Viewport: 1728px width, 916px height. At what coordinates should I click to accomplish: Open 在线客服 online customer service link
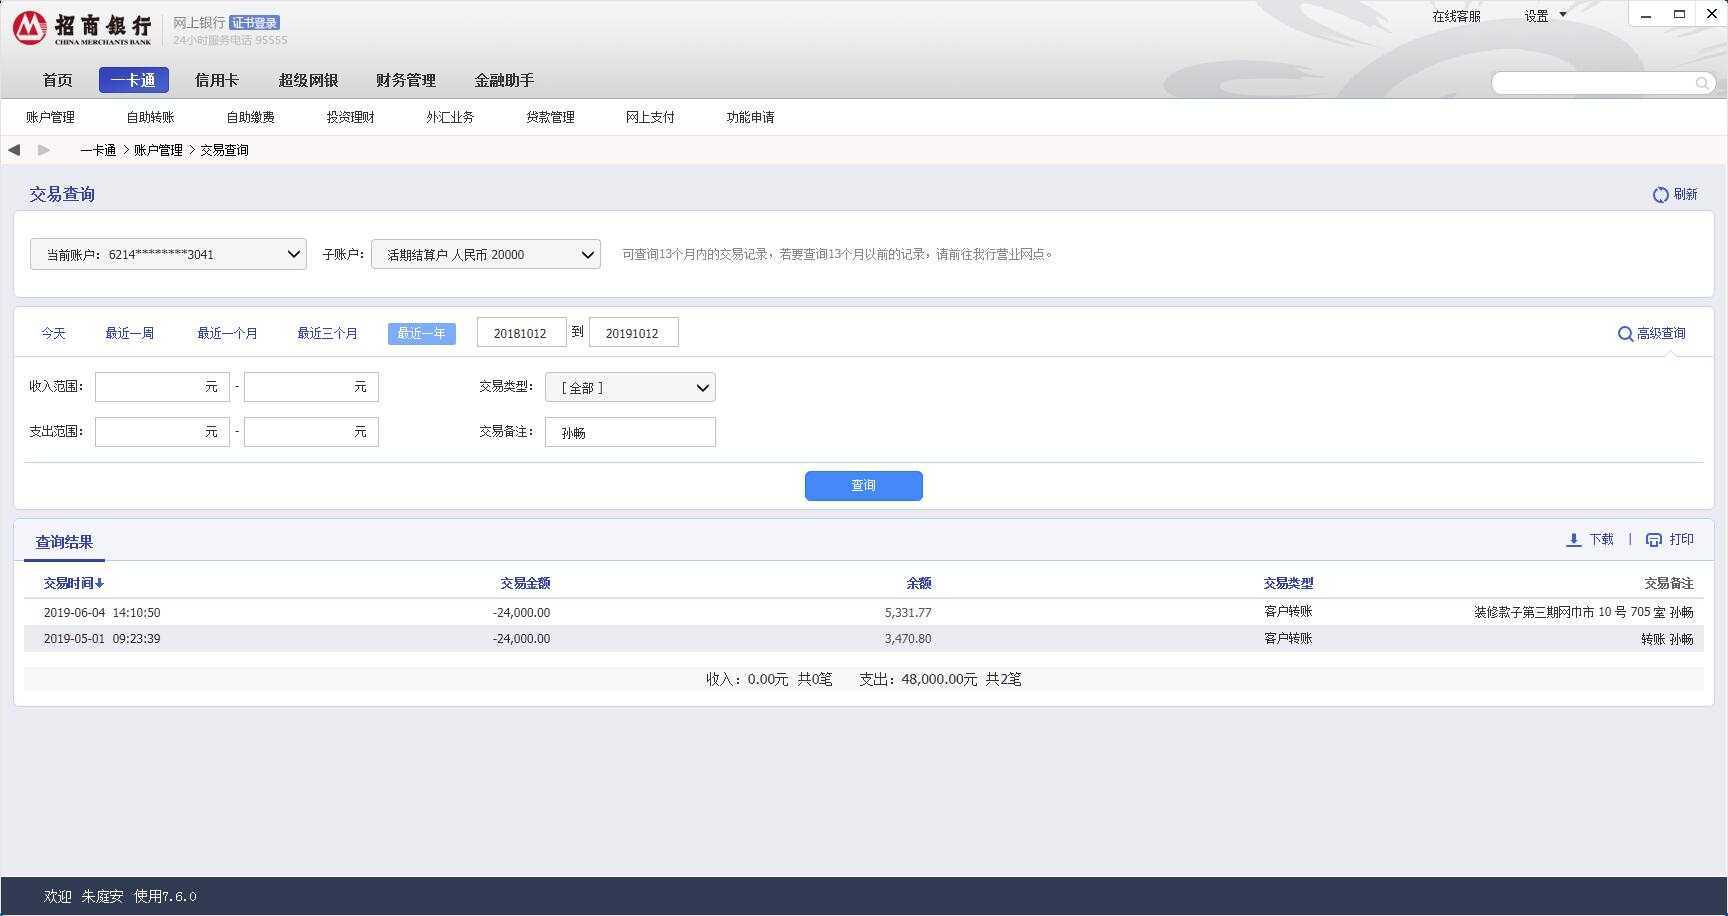[x=1456, y=16]
